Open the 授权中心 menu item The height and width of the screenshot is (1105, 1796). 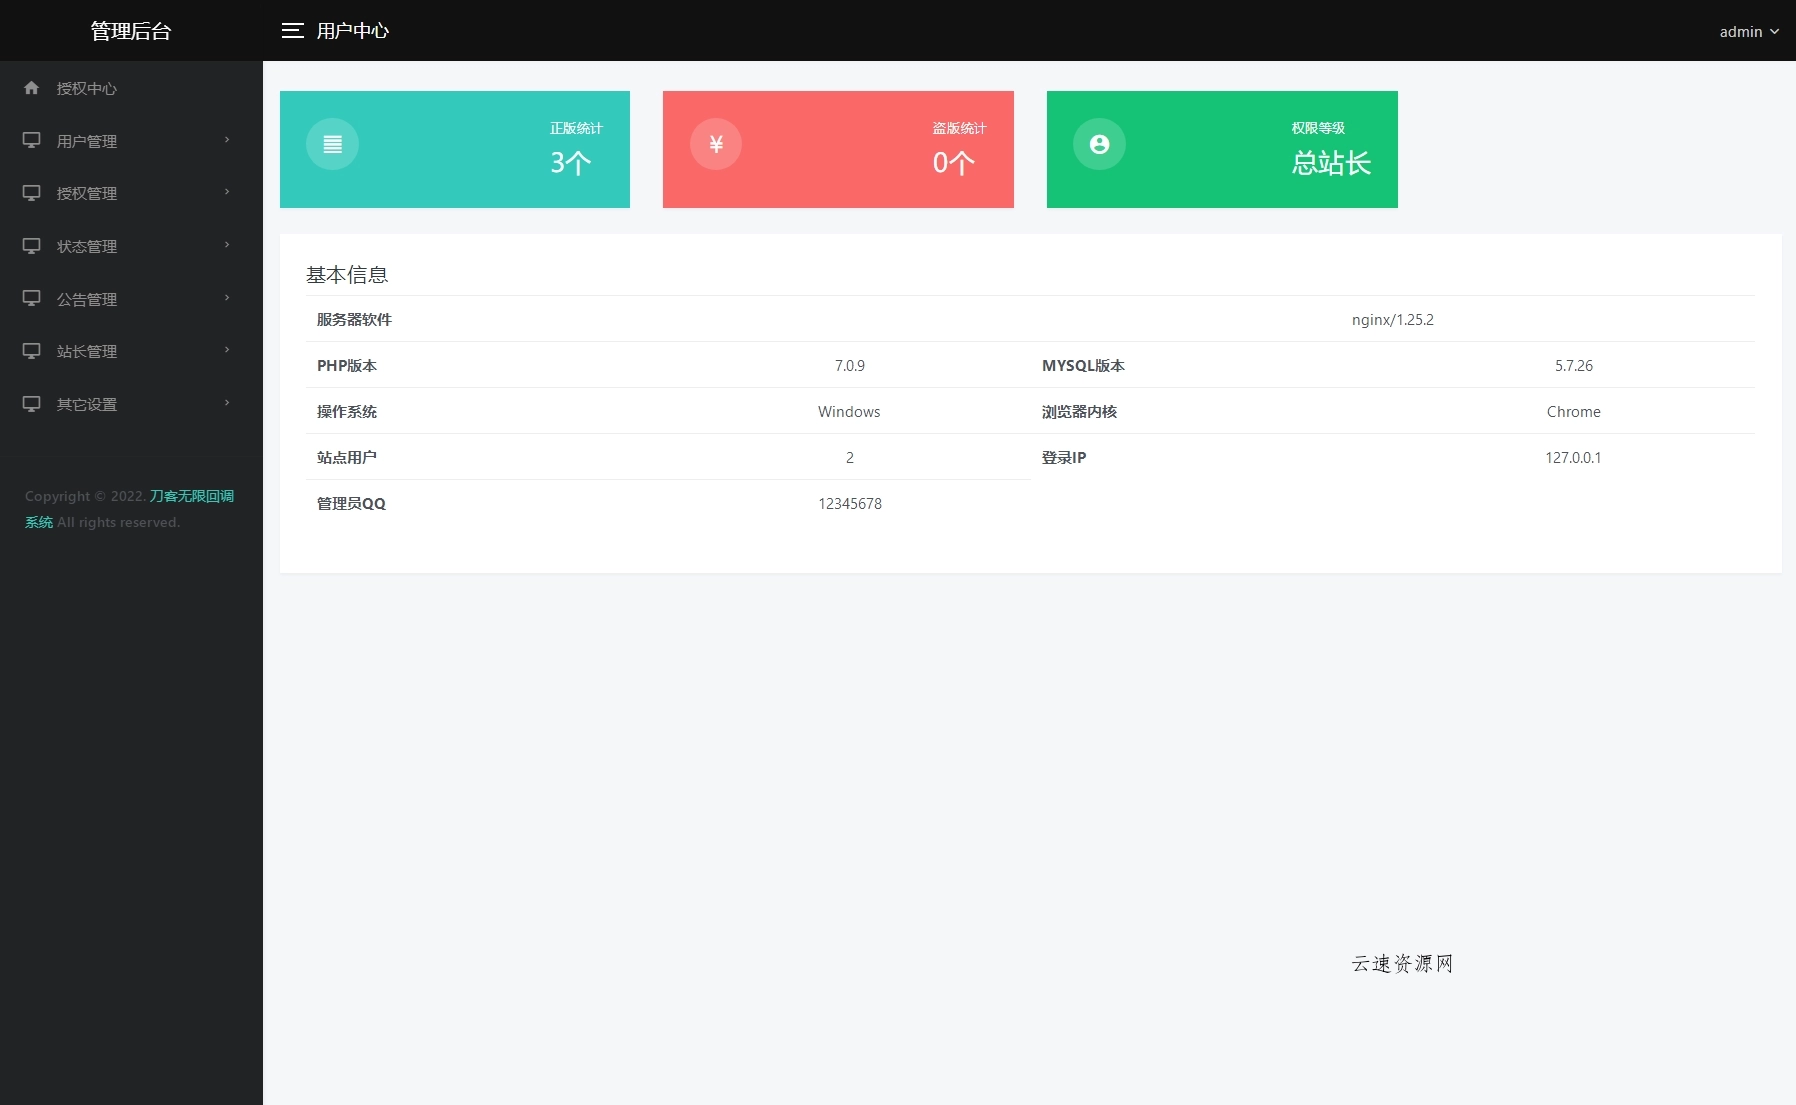pos(85,88)
